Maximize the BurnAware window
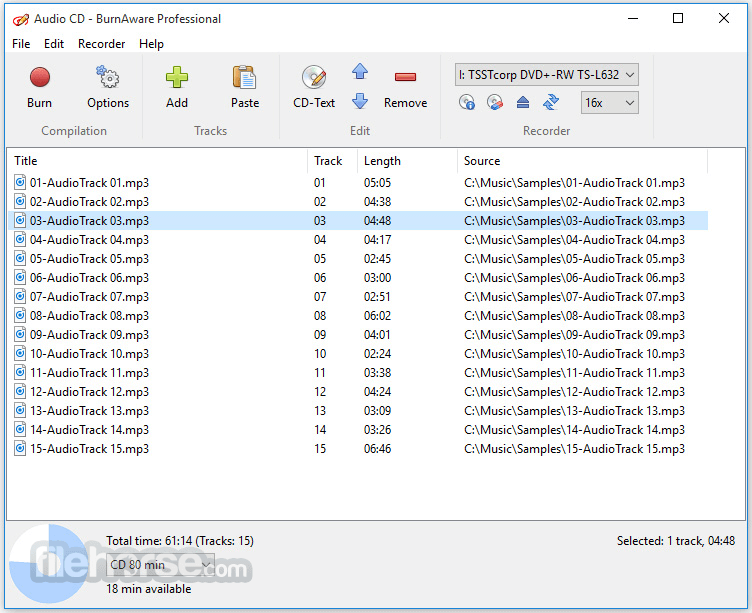 [x=678, y=19]
